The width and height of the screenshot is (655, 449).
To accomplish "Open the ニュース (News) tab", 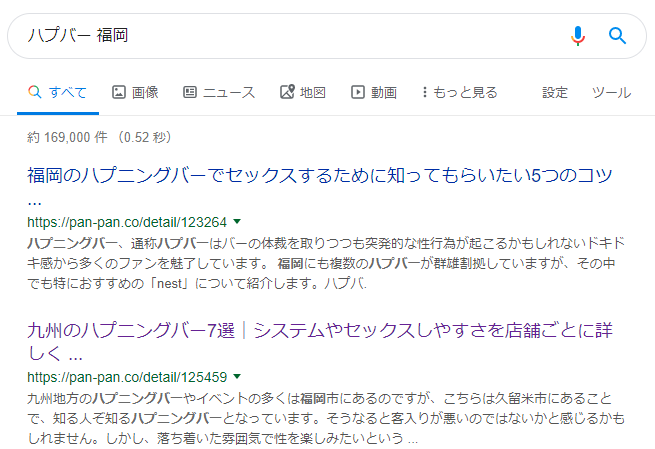I will pos(219,92).
